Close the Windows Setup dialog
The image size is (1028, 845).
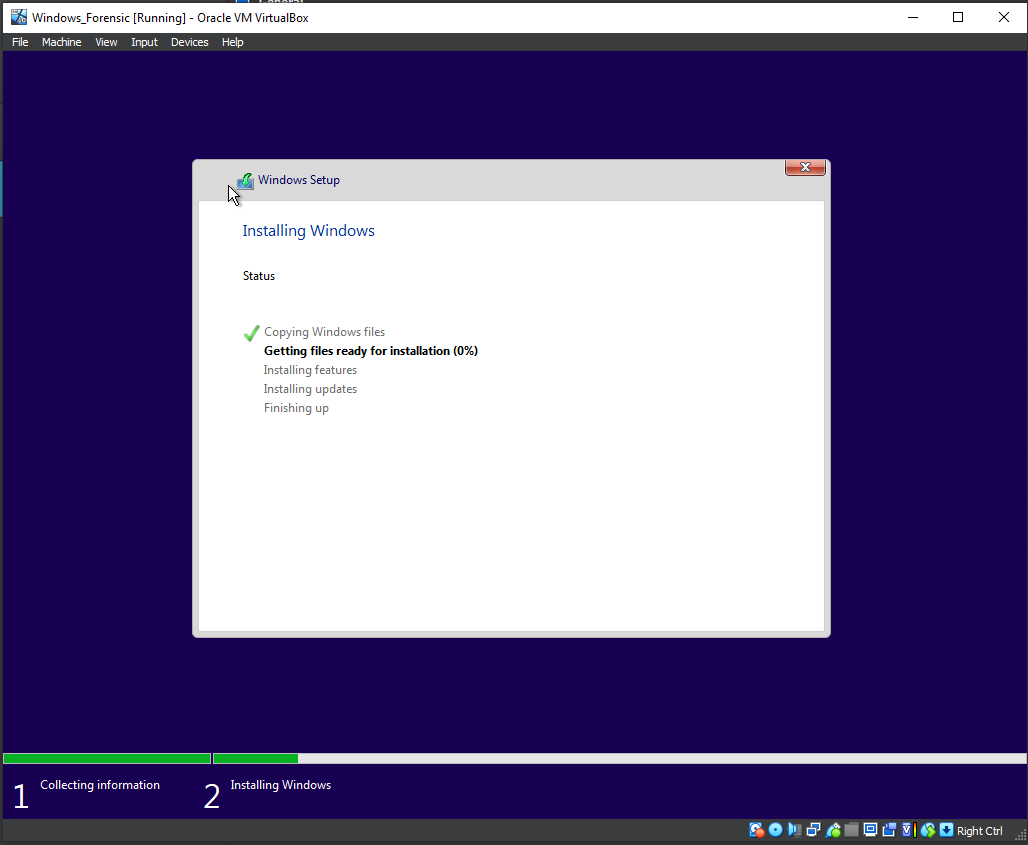(x=805, y=168)
